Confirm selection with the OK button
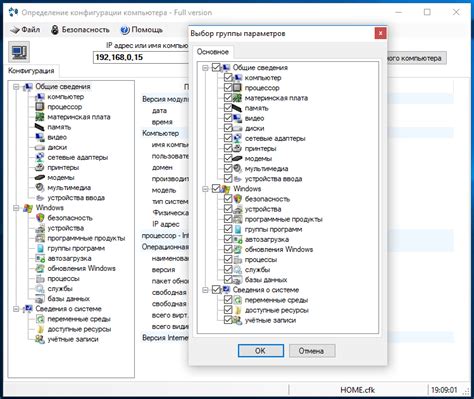 coord(261,351)
